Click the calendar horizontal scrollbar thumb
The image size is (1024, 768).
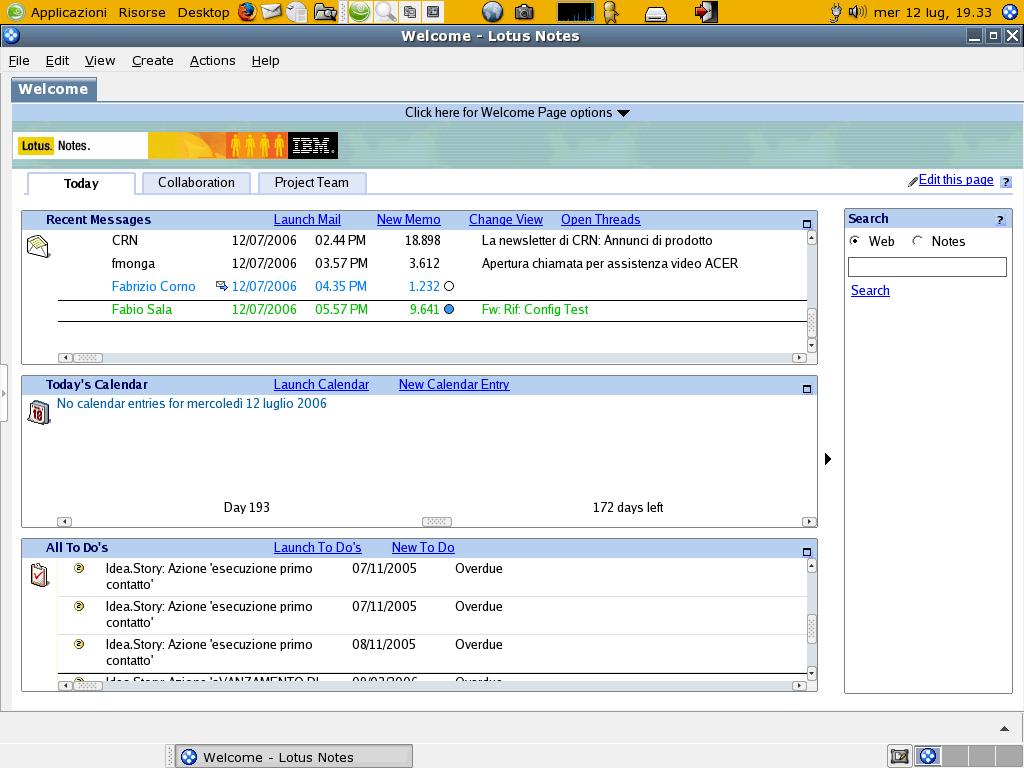click(437, 522)
